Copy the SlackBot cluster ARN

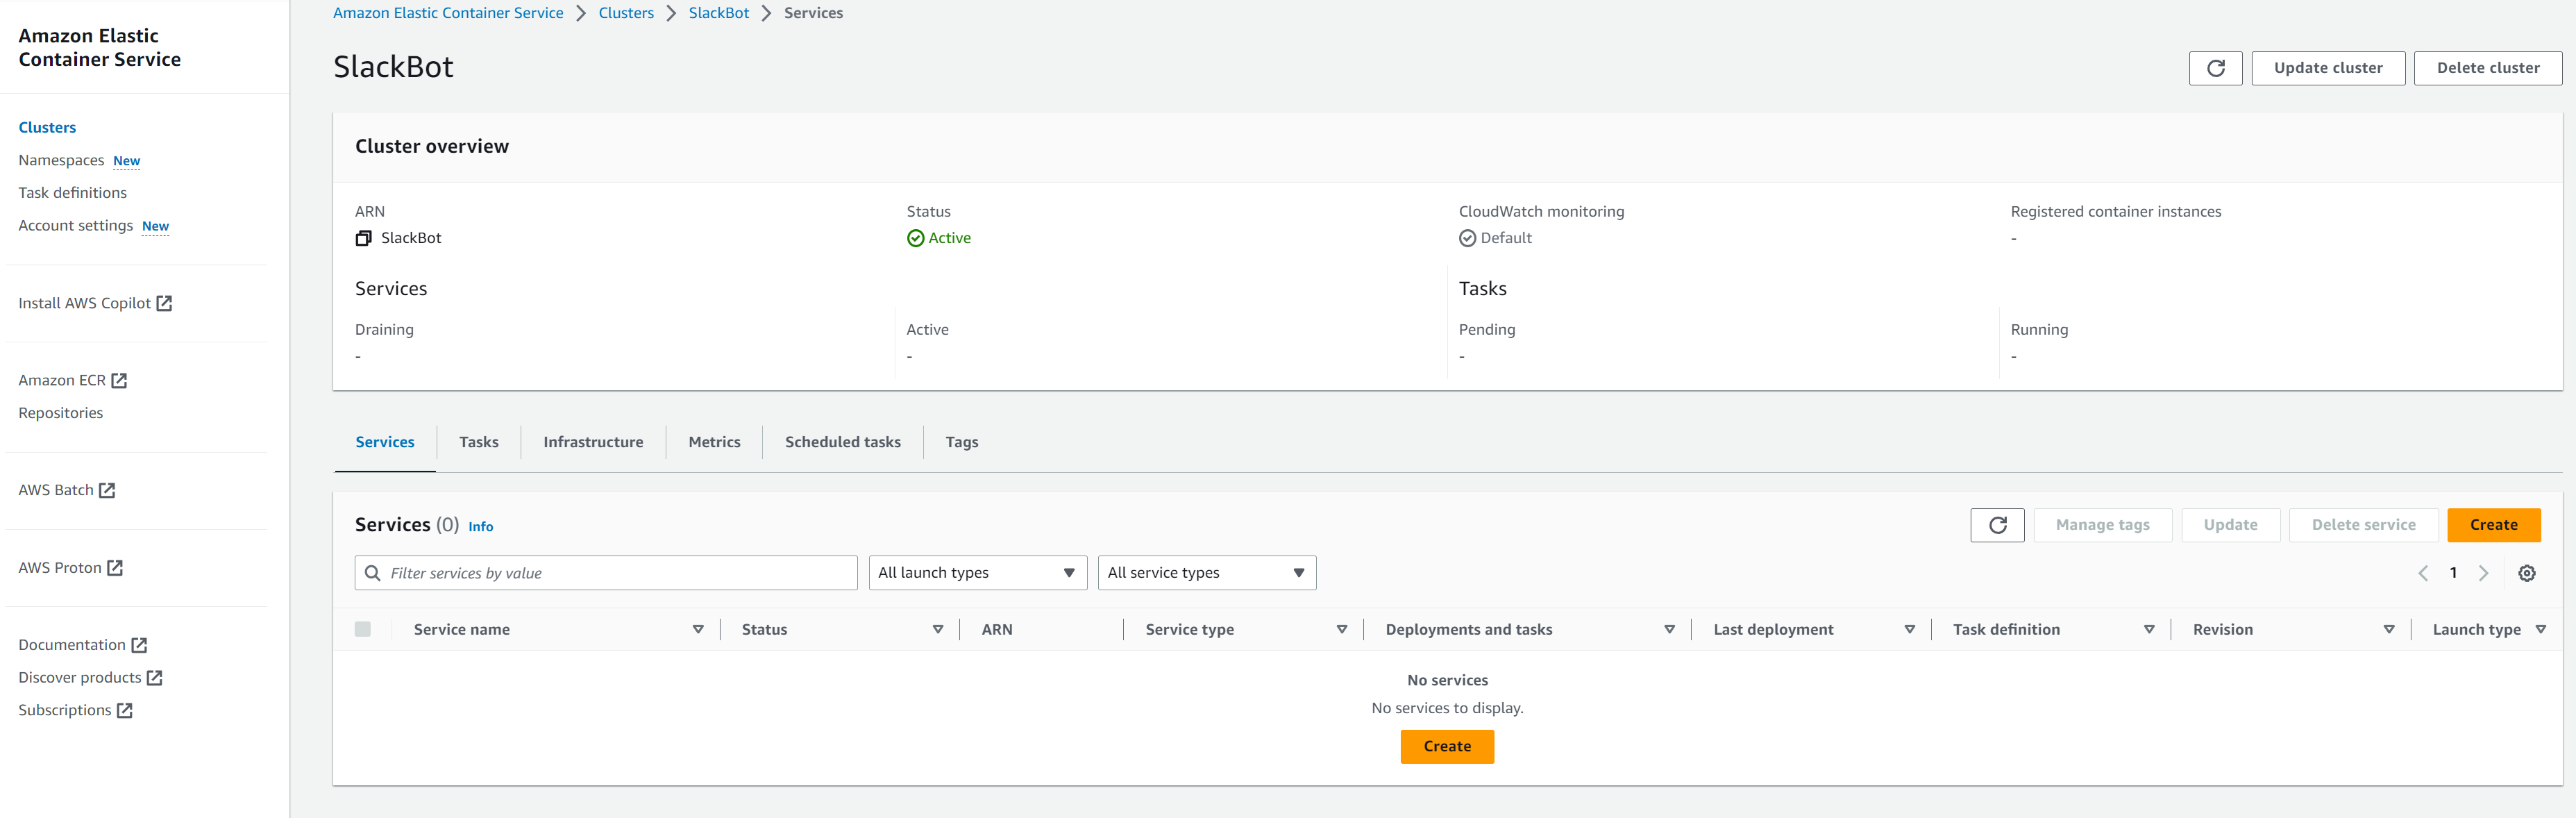[x=363, y=238]
